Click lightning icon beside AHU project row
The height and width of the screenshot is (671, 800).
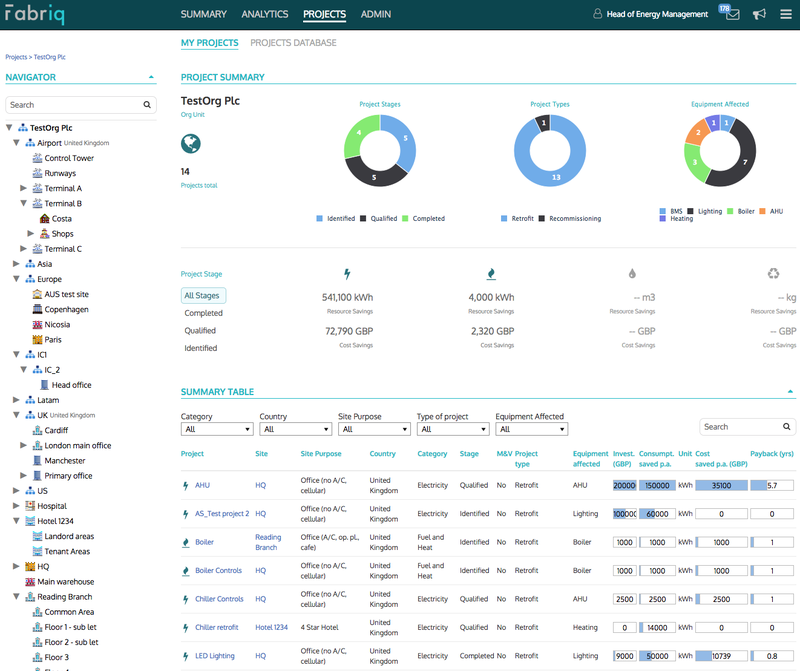click(186, 485)
